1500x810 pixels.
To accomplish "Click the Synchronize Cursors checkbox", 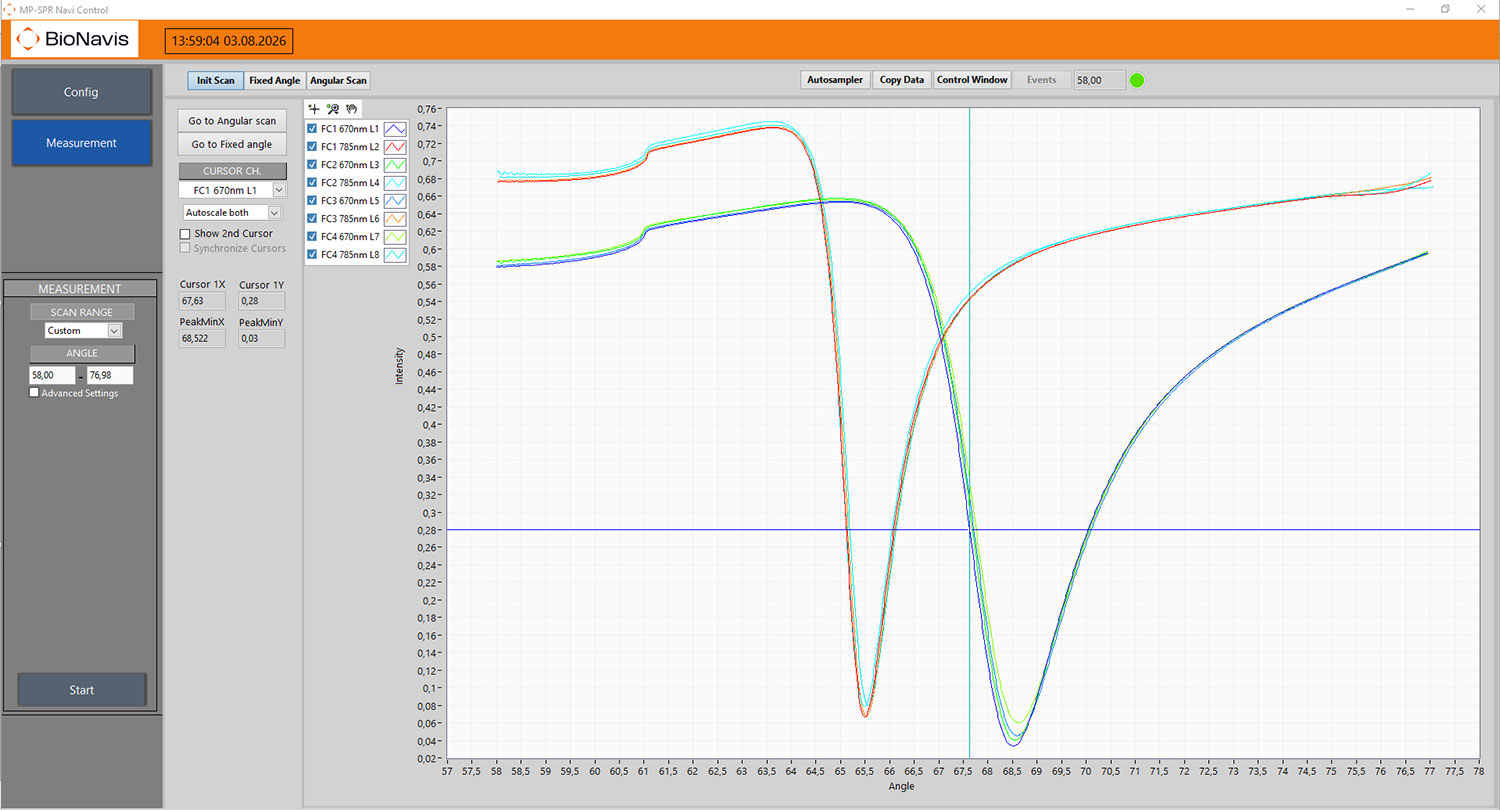I will coord(185,248).
